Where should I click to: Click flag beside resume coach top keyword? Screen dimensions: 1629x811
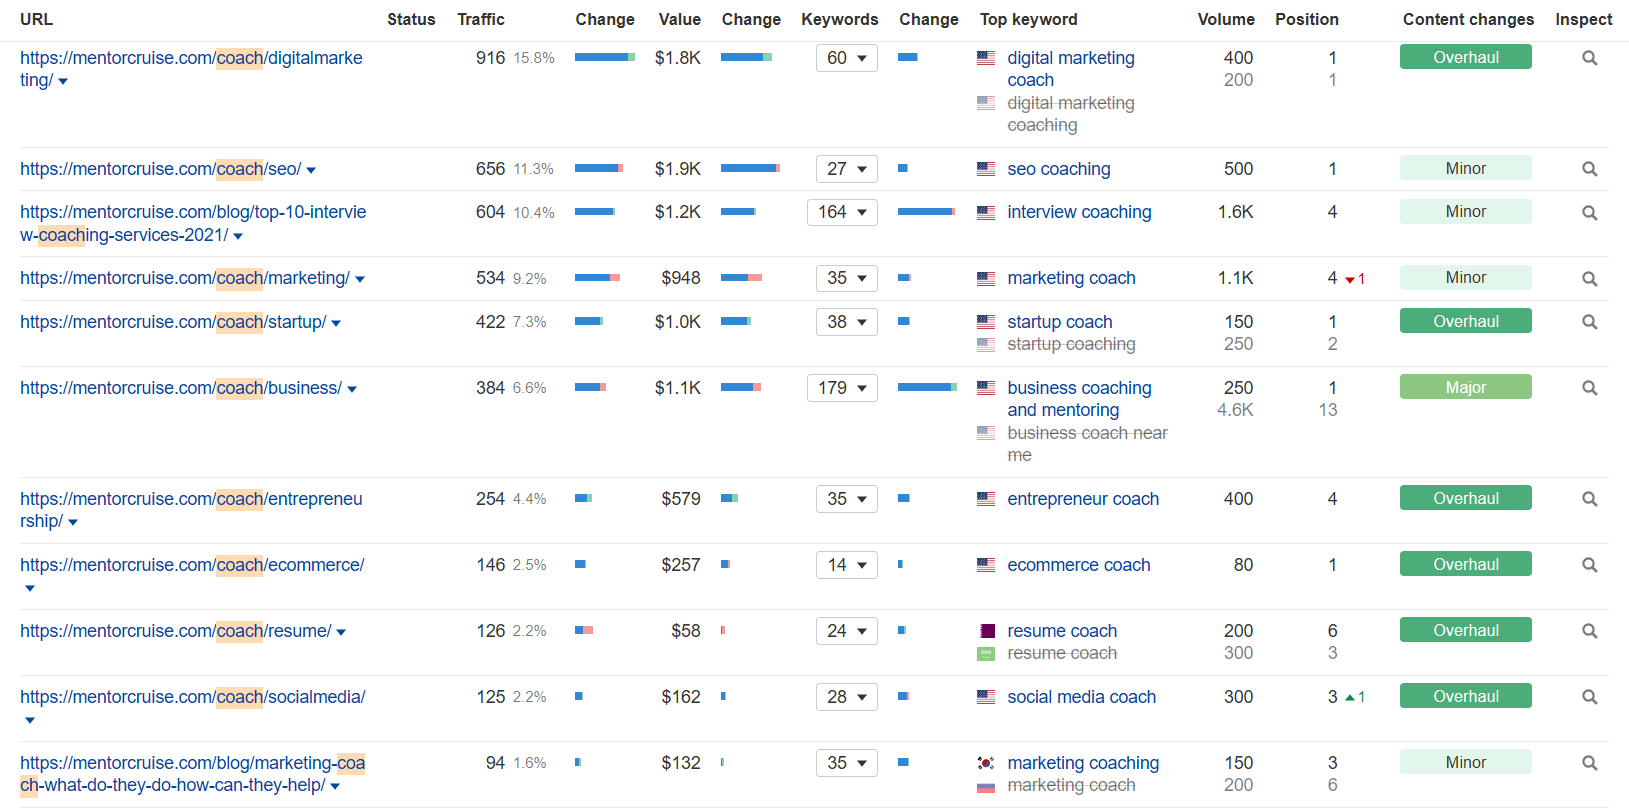pyautogui.click(x=986, y=631)
